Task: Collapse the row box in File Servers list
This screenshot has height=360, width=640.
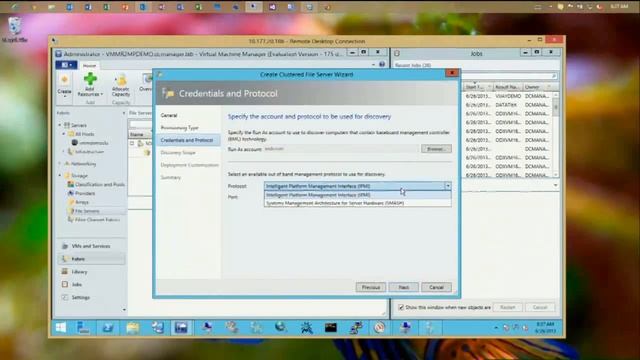Action: pos(132,143)
